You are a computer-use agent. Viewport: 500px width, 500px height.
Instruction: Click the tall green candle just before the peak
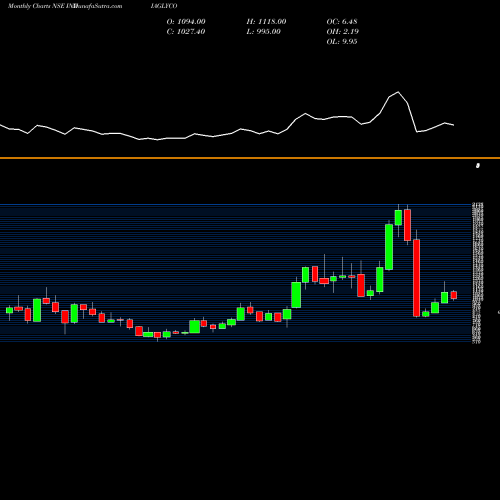(389, 247)
